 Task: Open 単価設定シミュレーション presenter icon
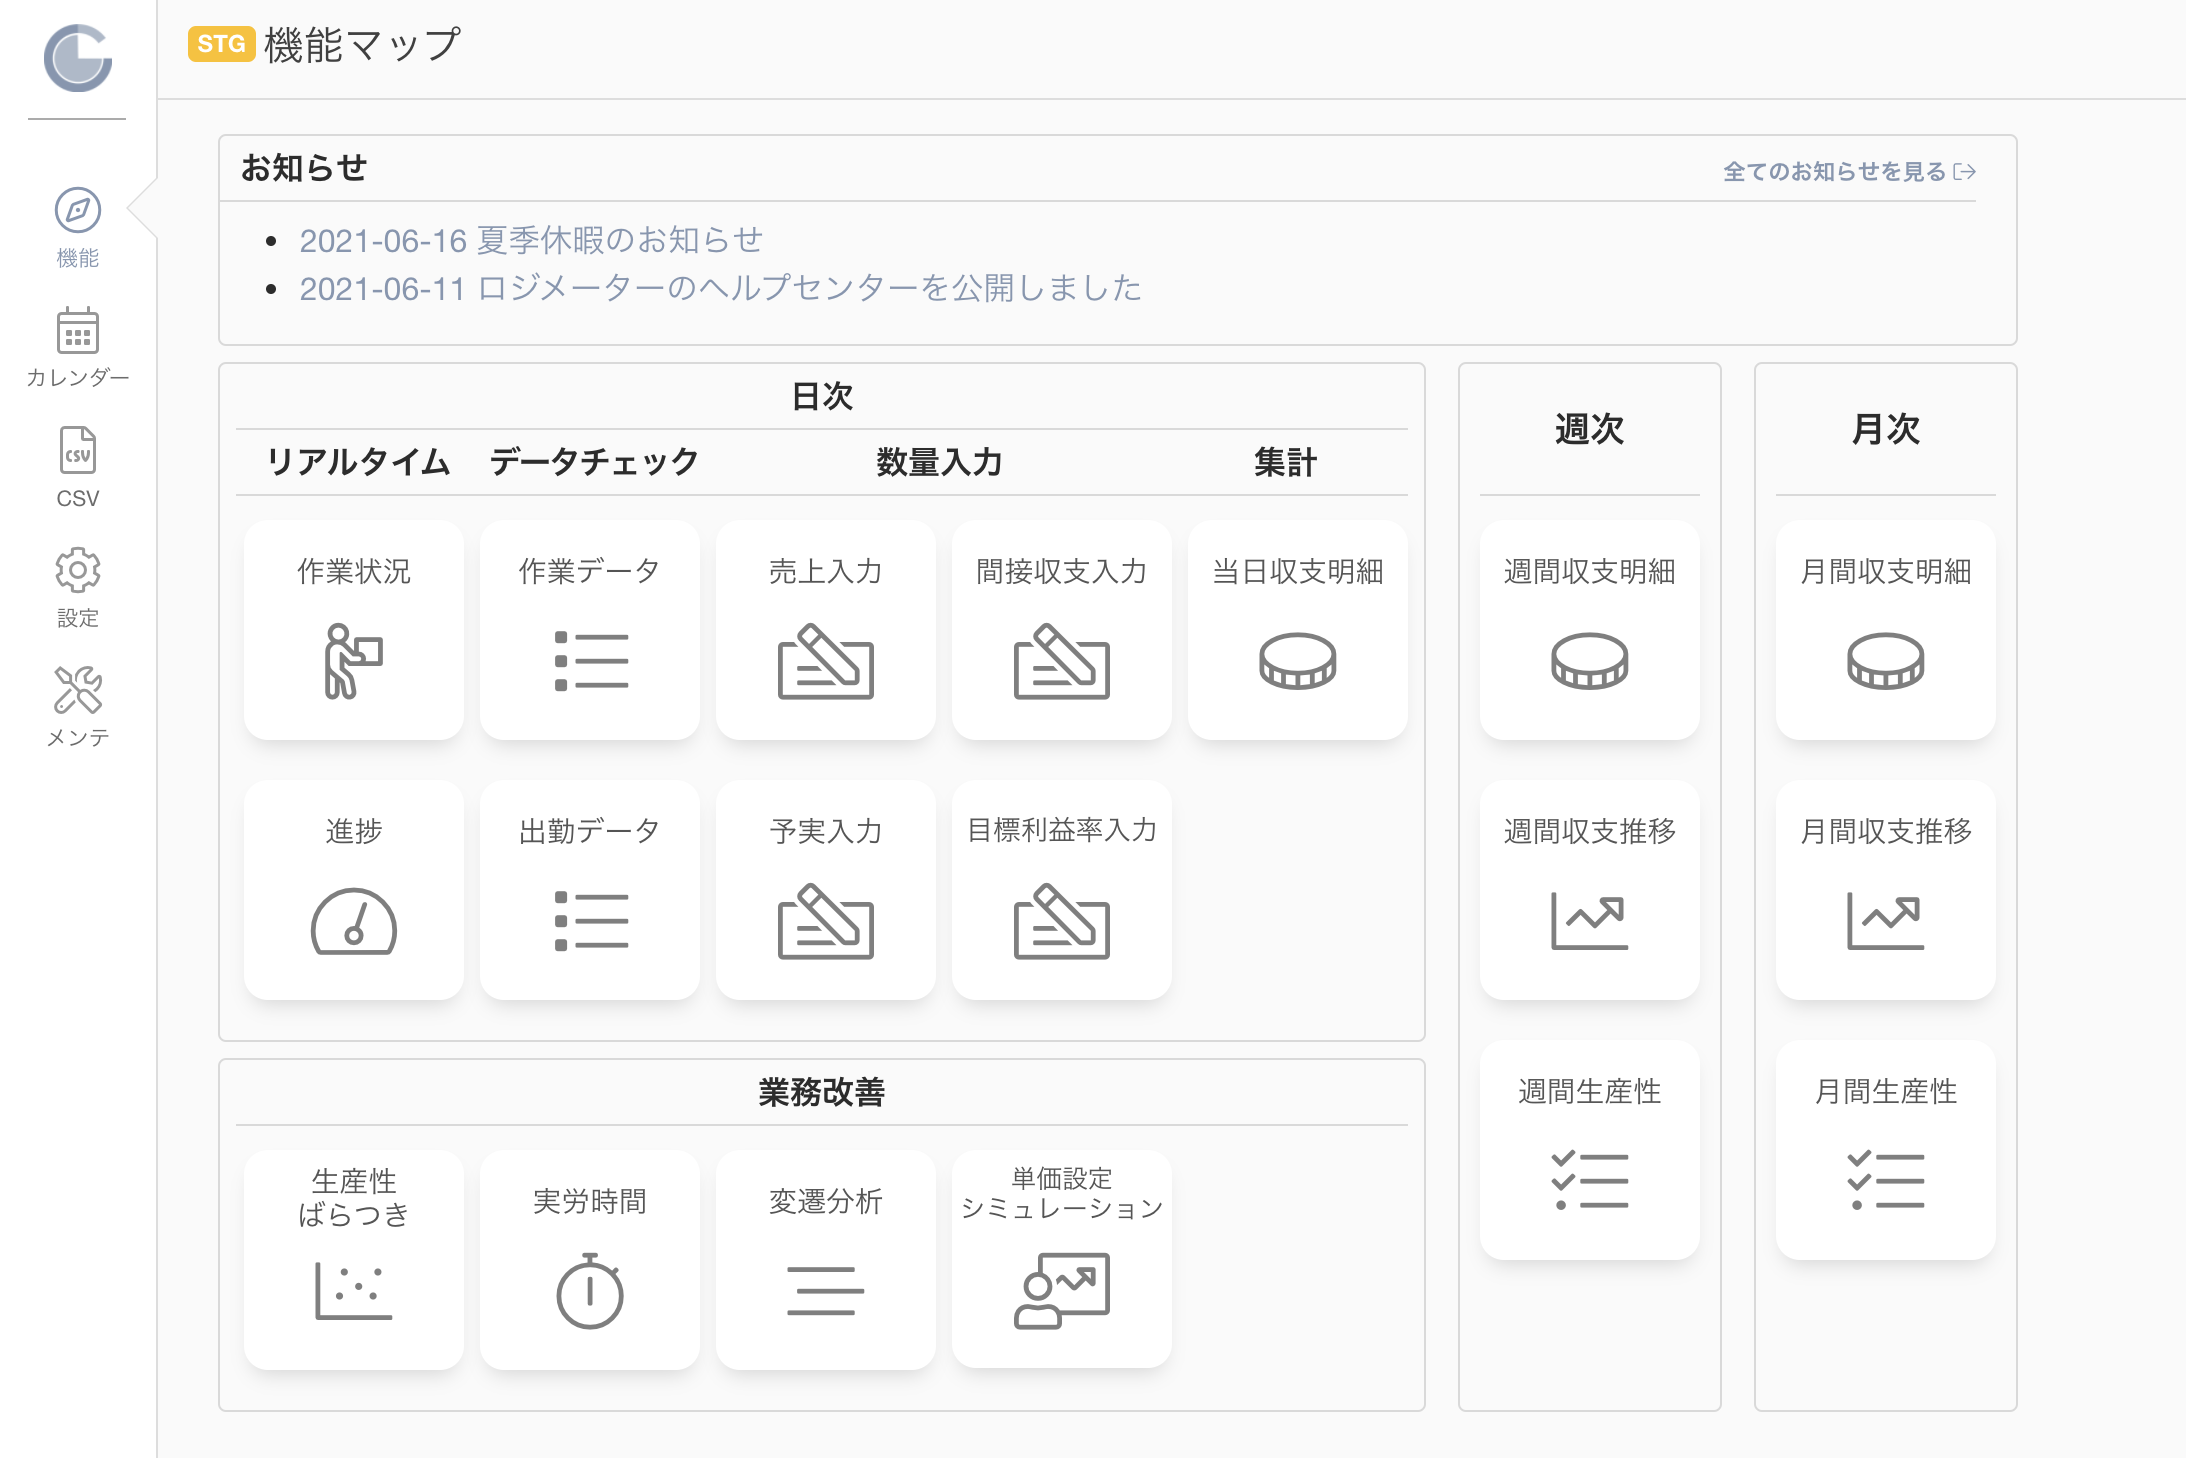[1062, 1290]
